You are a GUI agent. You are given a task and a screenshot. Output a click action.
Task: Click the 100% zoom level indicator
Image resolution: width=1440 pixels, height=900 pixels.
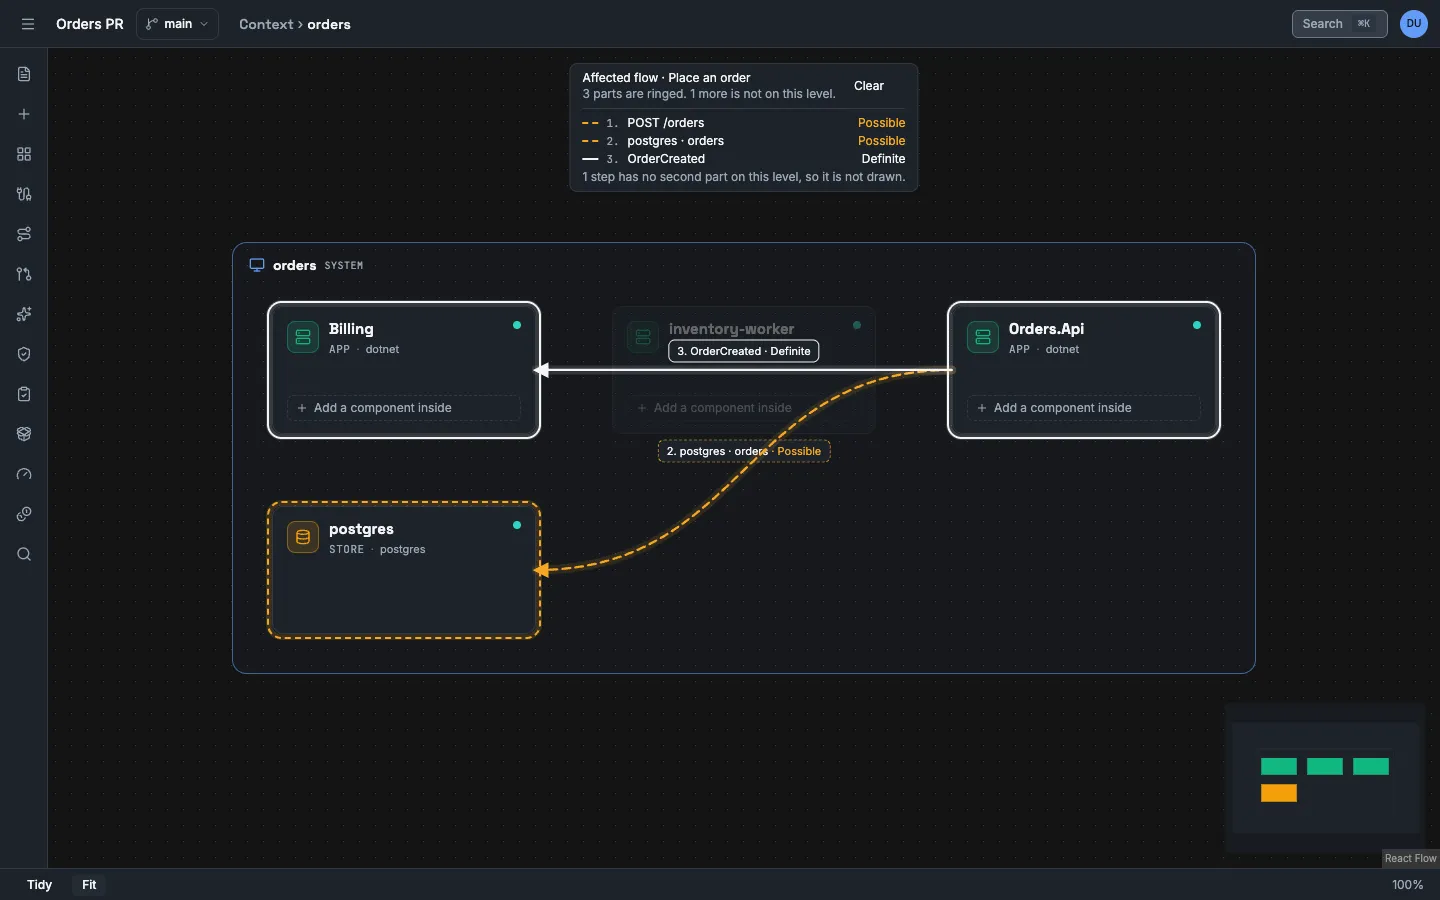click(1407, 885)
